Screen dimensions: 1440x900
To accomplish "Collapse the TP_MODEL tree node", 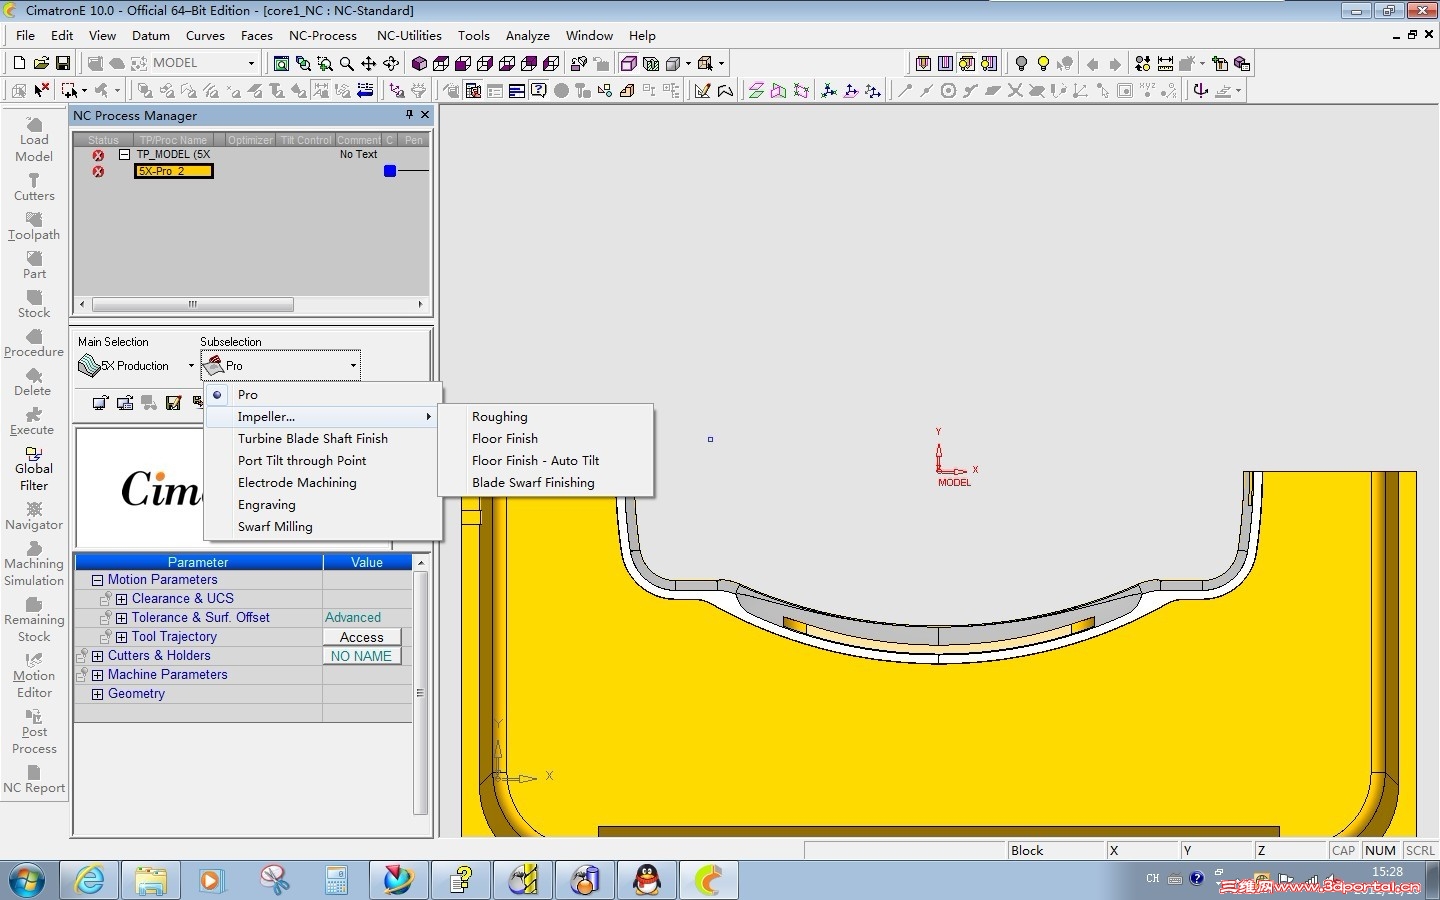I will pos(125,155).
